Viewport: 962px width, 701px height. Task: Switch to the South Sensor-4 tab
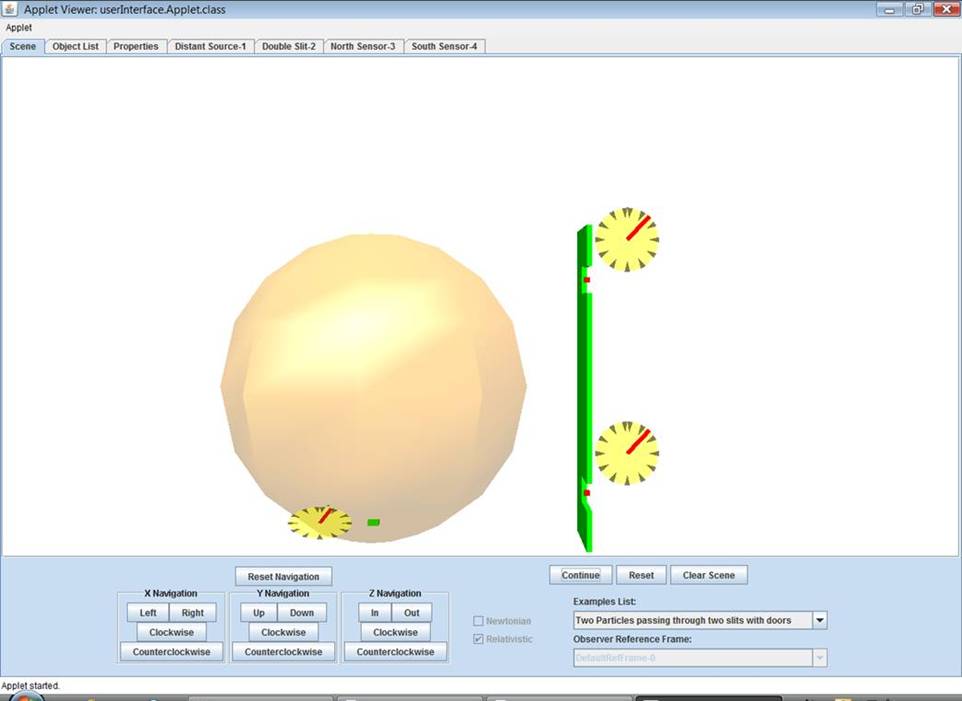[x=444, y=46]
